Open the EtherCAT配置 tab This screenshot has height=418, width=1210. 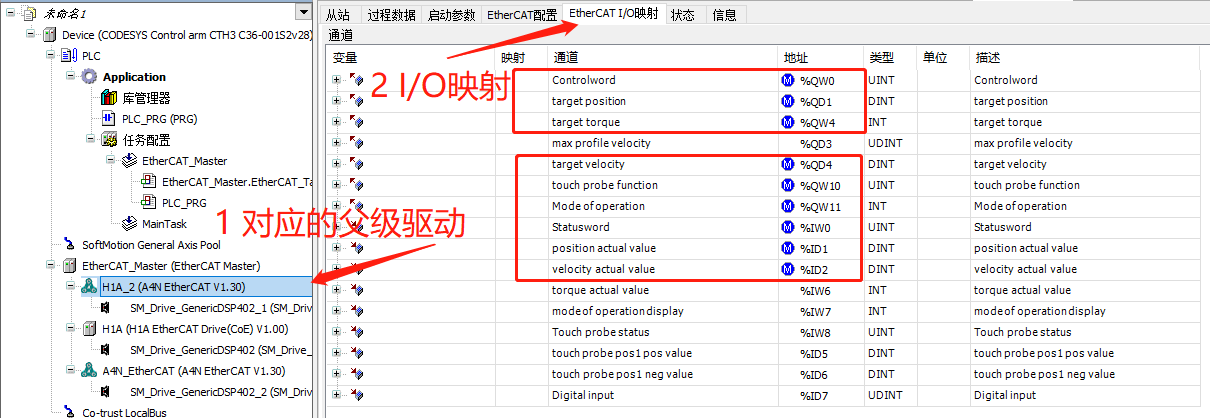(522, 16)
